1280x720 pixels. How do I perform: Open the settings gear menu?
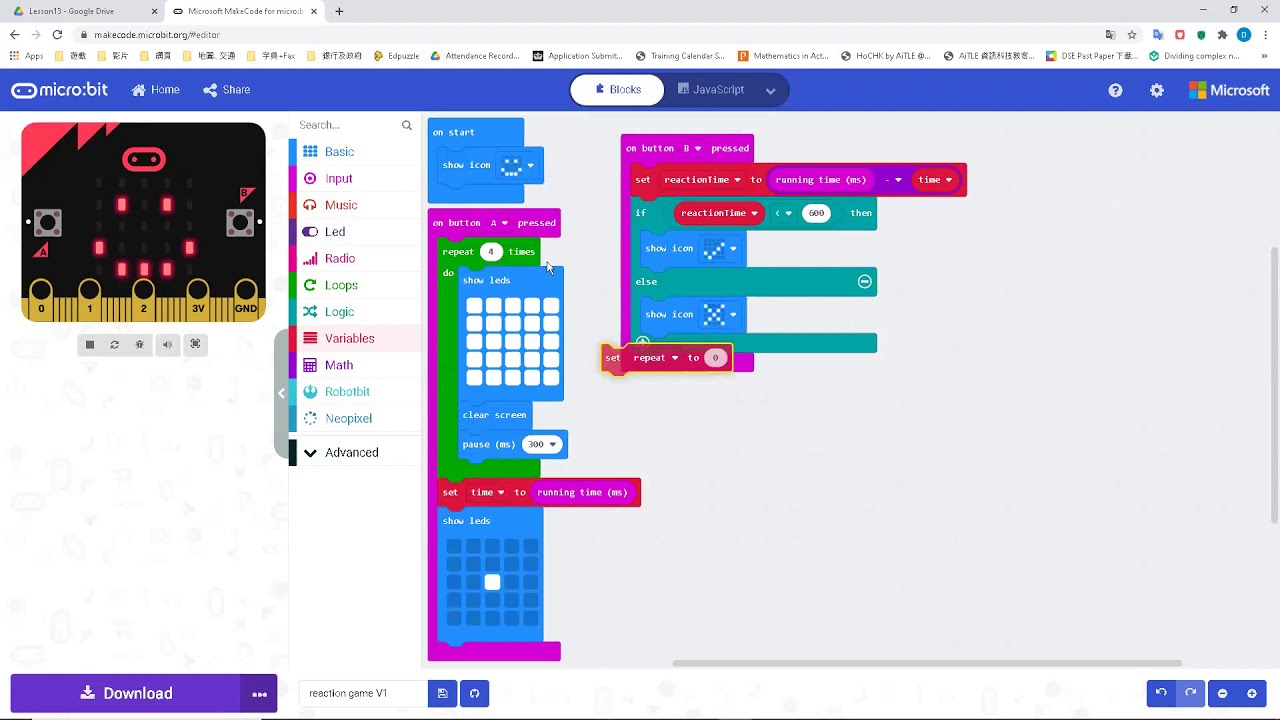click(x=1157, y=90)
